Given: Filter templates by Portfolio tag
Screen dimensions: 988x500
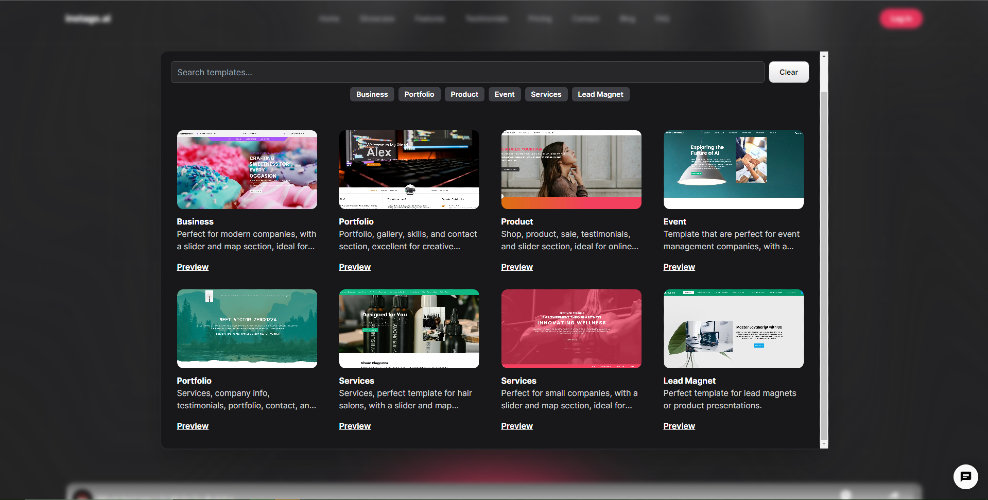Looking at the screenshot, I should 419,94.
